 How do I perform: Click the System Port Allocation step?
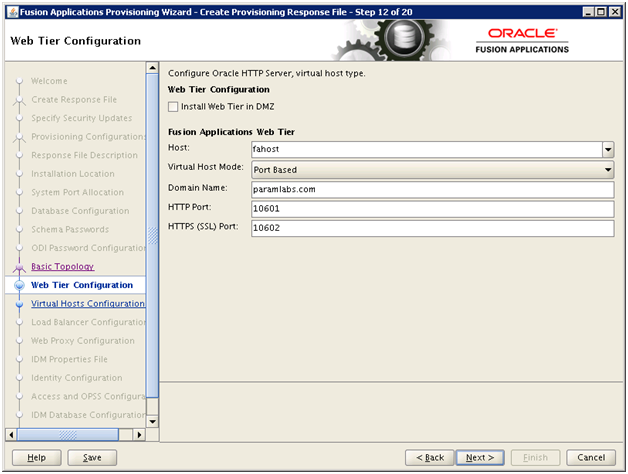(78, 192)
